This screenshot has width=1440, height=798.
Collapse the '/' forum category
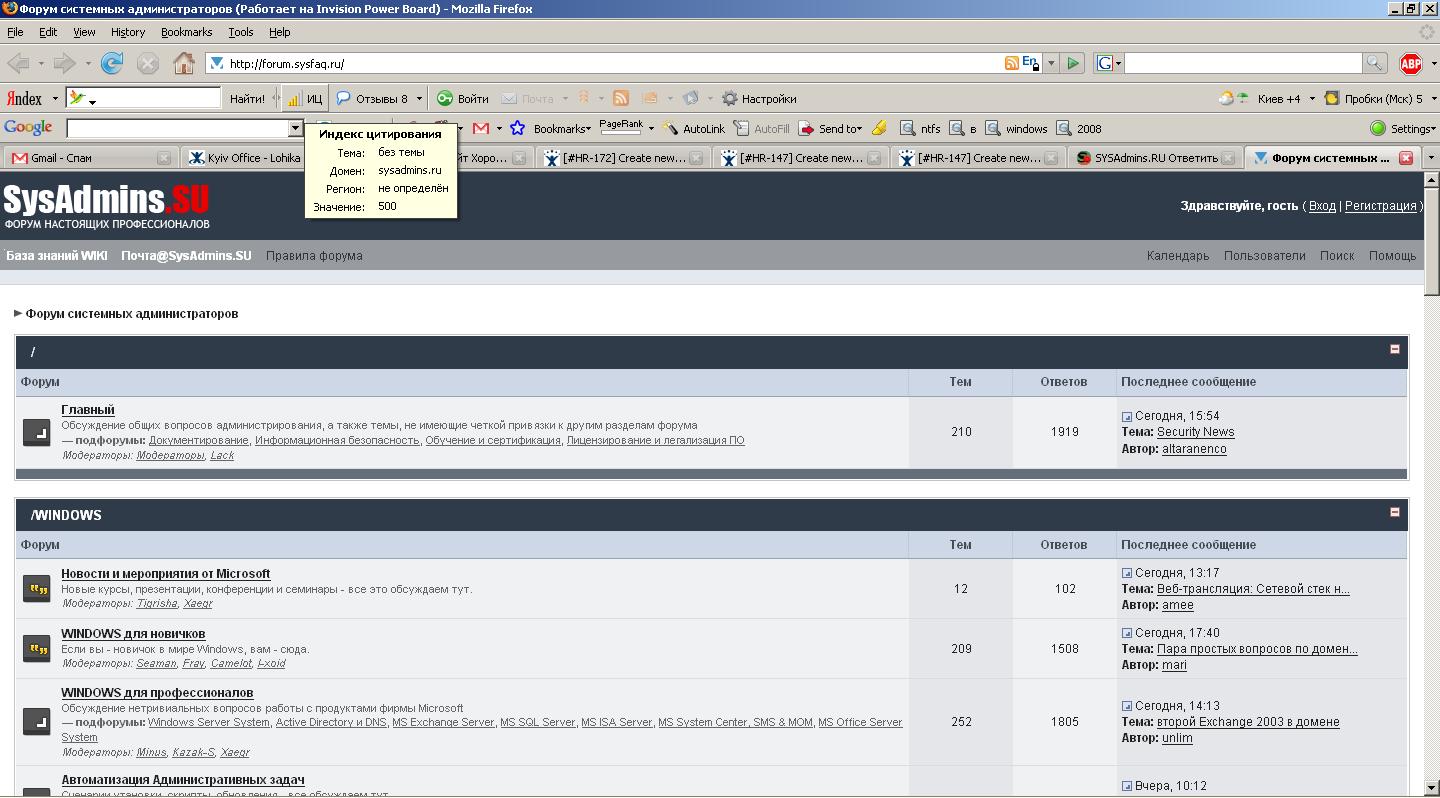click(1394, 349)
